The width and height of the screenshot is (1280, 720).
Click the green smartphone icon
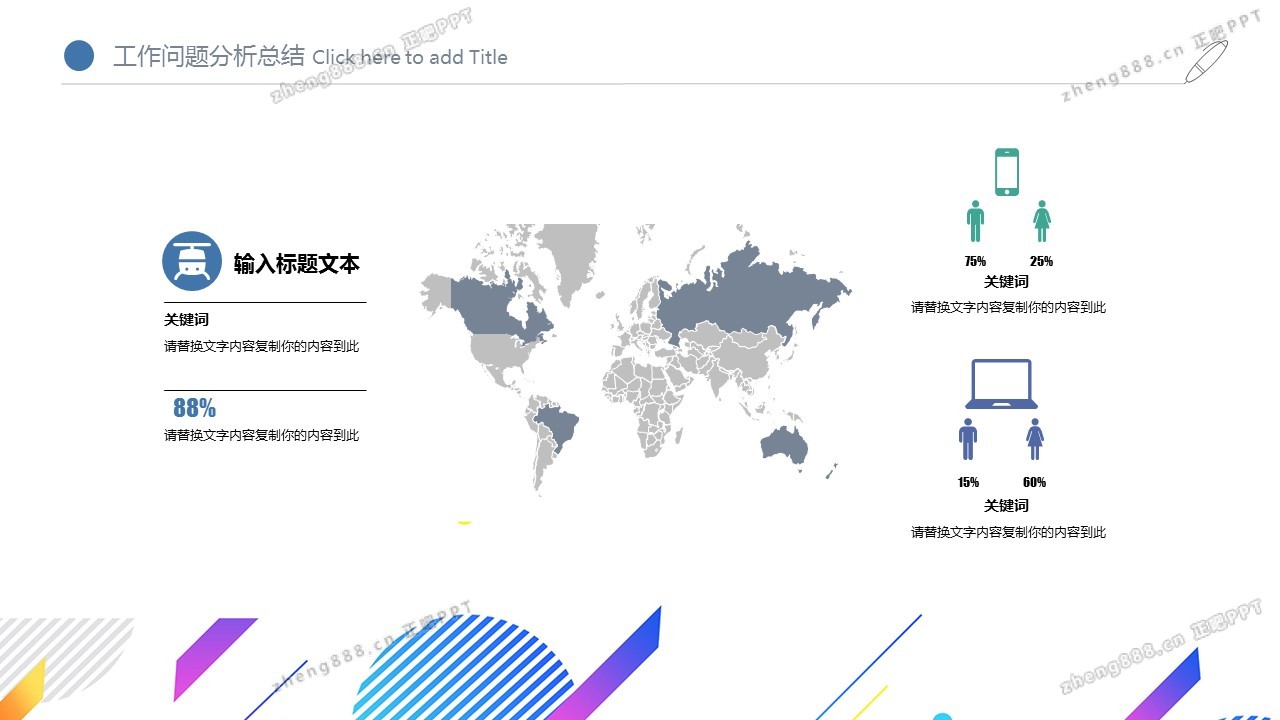point(1006,172)
